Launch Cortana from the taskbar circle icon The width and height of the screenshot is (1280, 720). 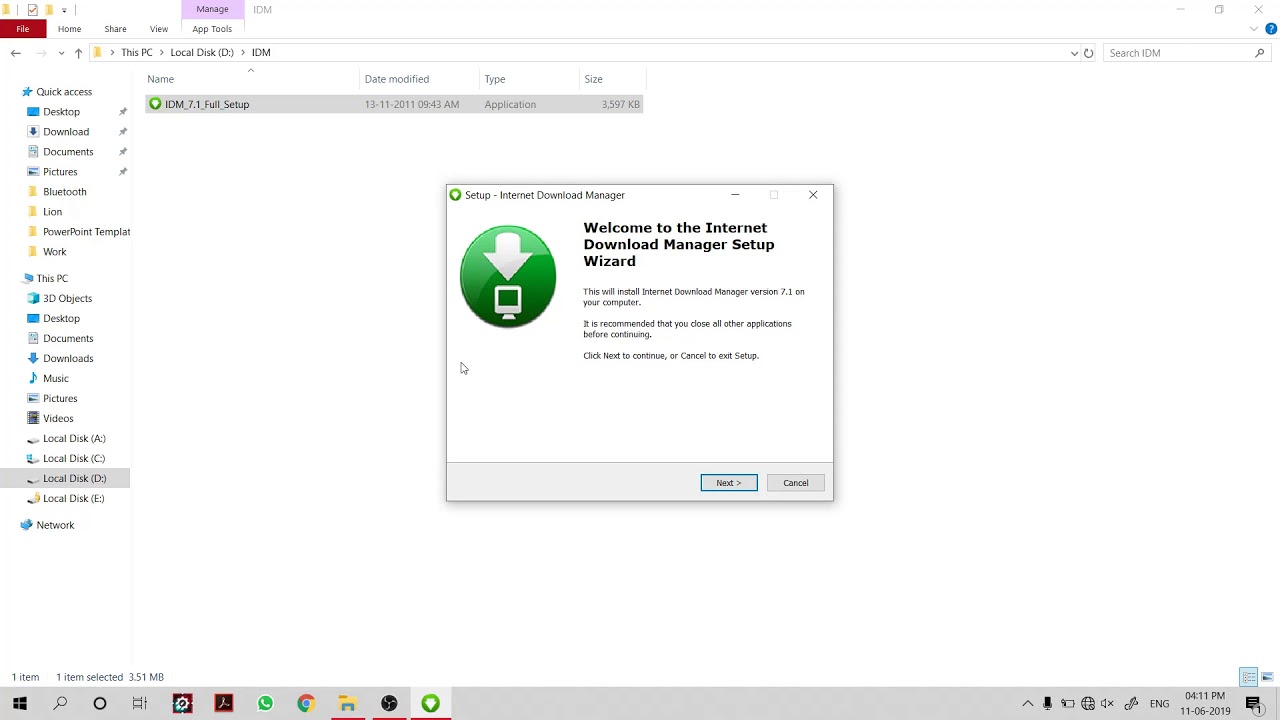pyautogui.click(x=100, y=704)
